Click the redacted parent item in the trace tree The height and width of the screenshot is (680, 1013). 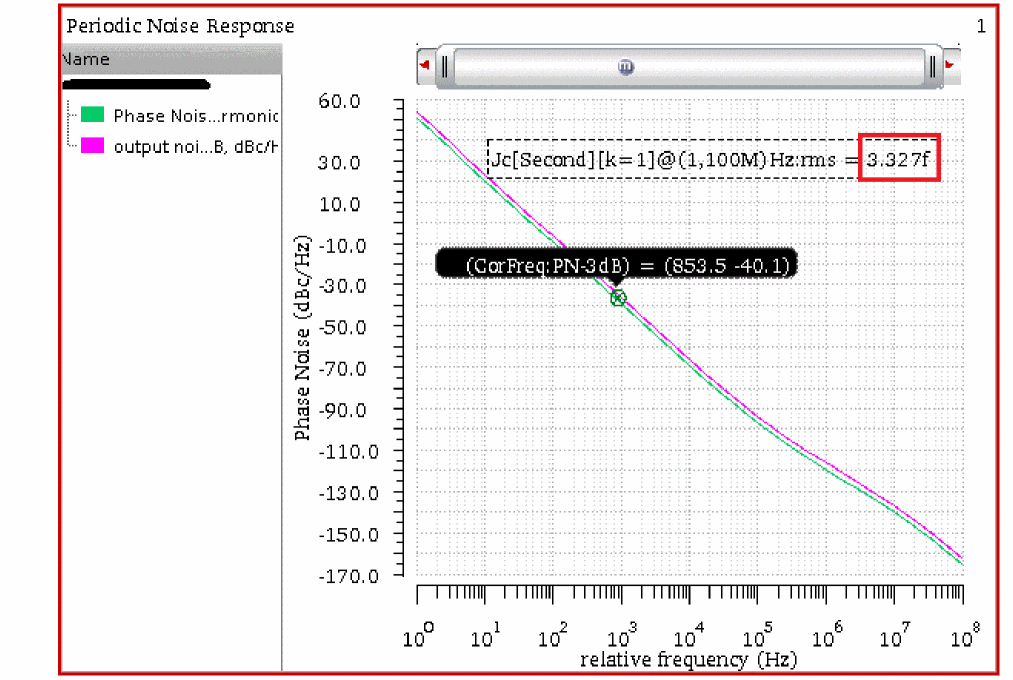(x=136, y=85)
